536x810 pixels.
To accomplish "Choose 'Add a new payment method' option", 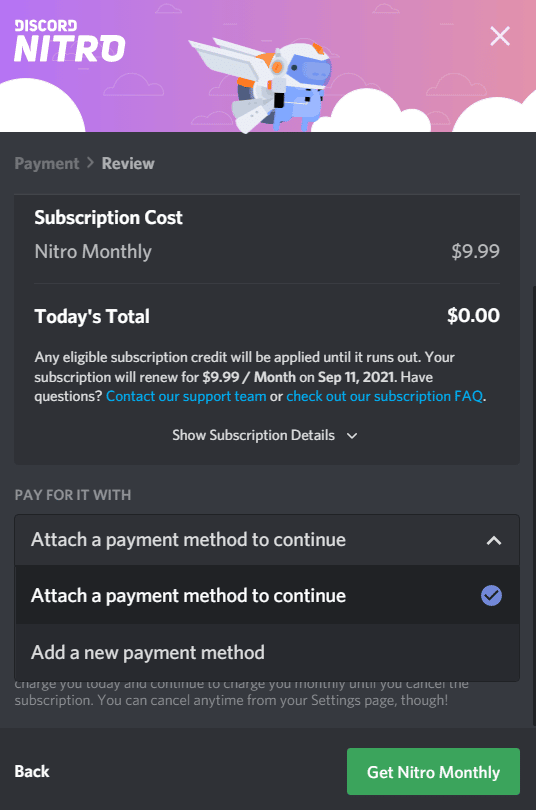I will coord(267,652).
